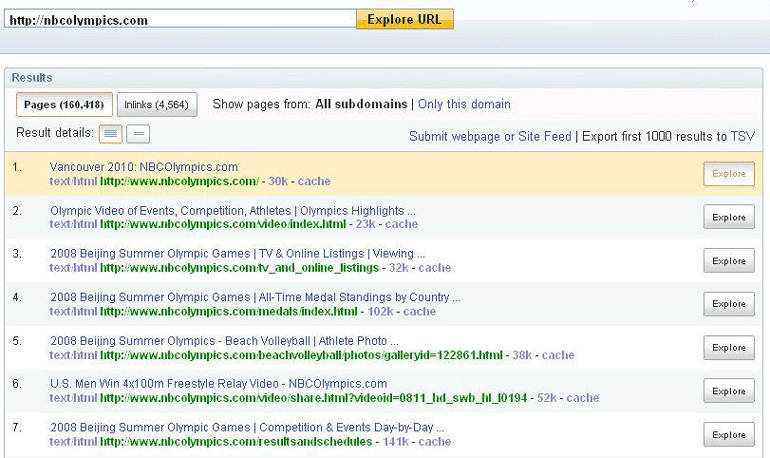Click the 141k size text
Viewport: 770px width, 458px height.
click(396, 442)
